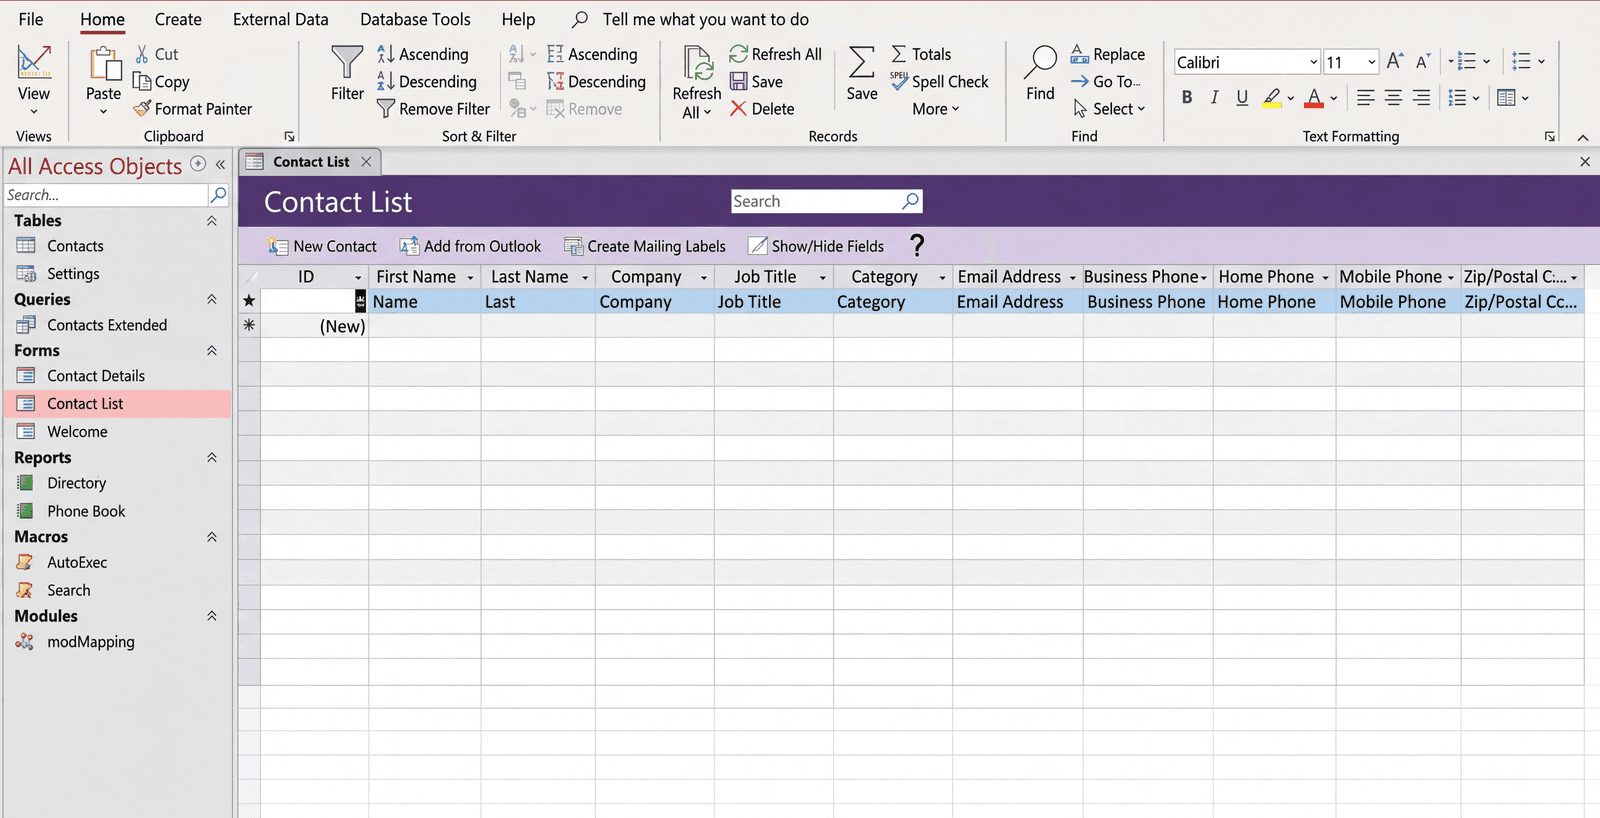Activate the Format Painter tool
This screenshot has height=818, width=1600.
(193, 108)
